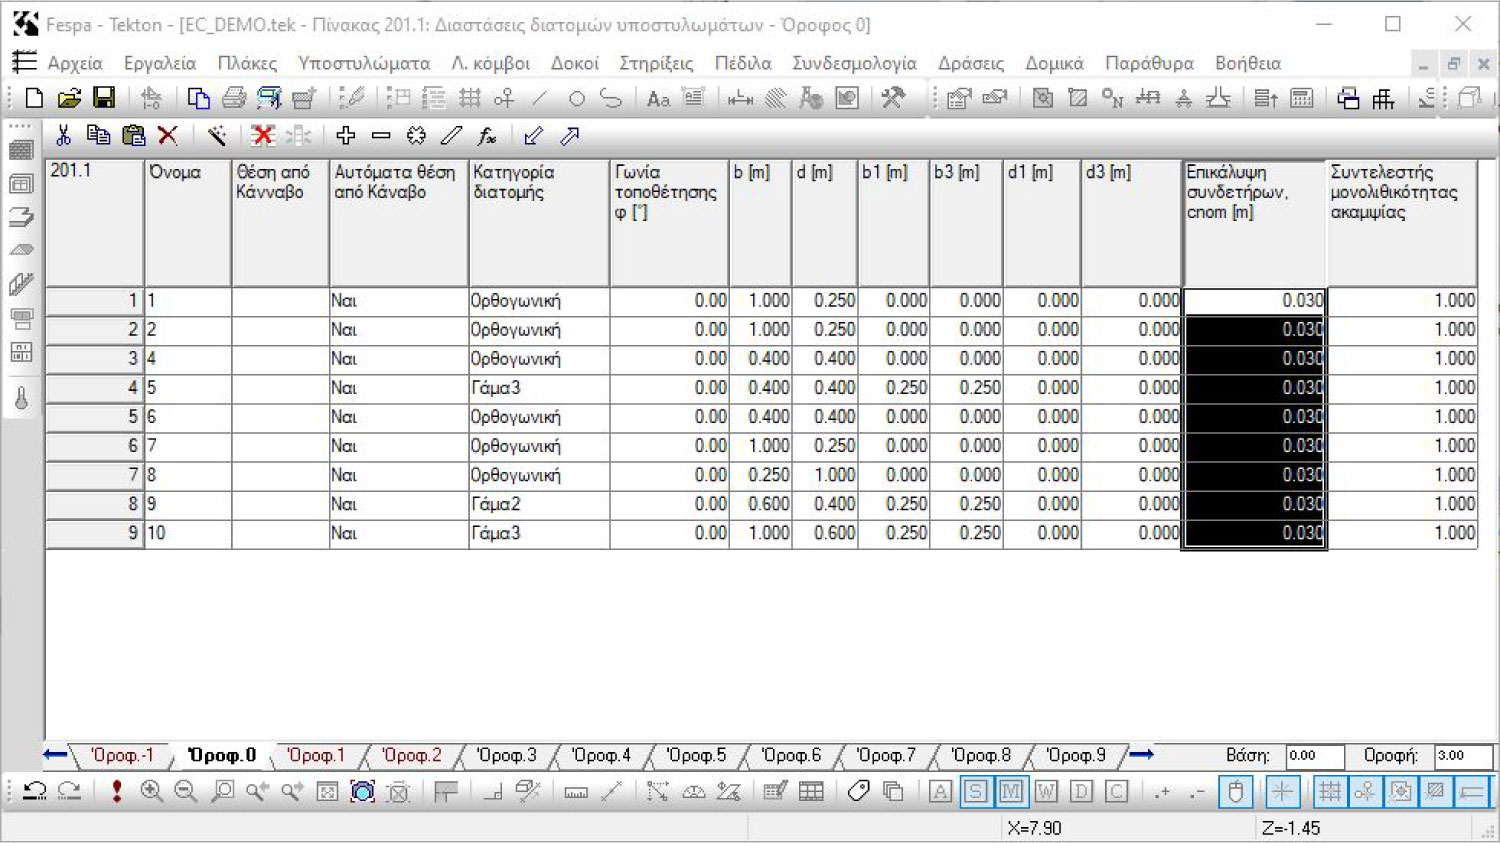Click the Οροφή value input field
Image resolution: width=1500 pixels, height=843 pixels.
(x=1461, y=756)
